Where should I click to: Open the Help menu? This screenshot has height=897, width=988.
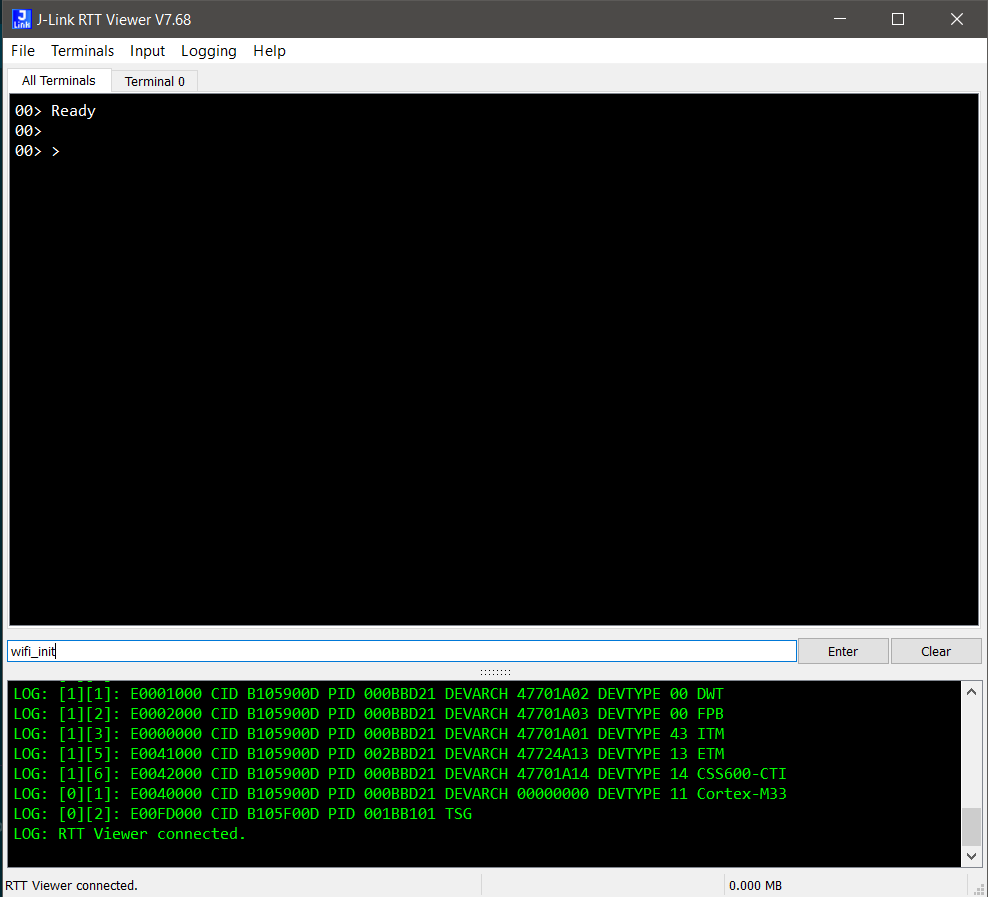pyautogui.click(x=269, y=51)
